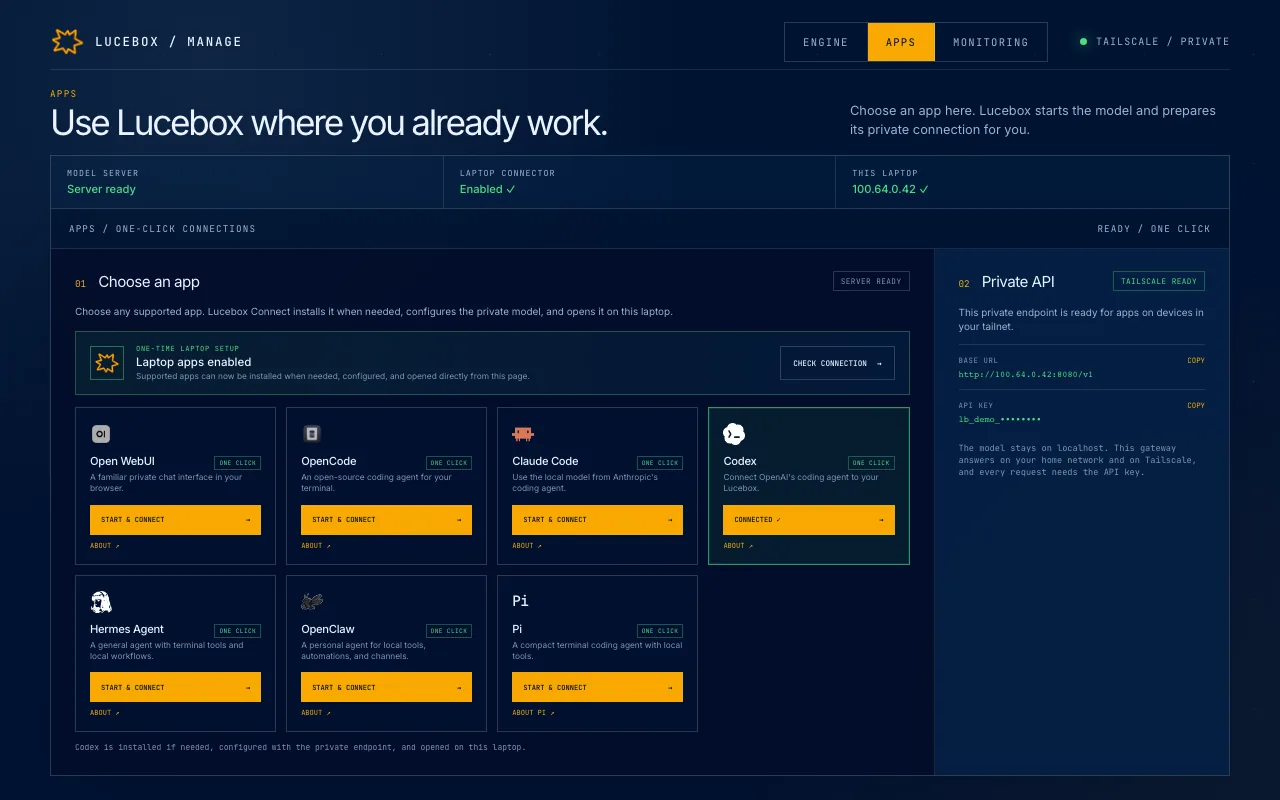This screenshot has height=800, width=1280.
Task: Start & Connect Pi
Action: point(597,688)
